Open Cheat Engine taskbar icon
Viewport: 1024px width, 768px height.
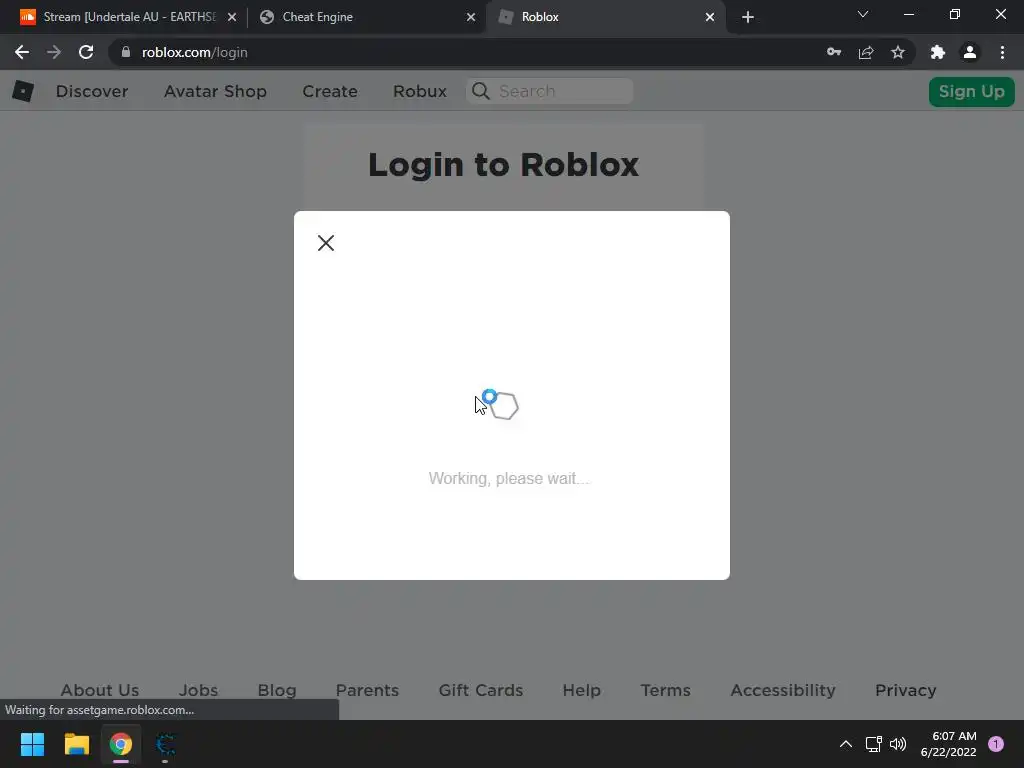coord(165,744)
